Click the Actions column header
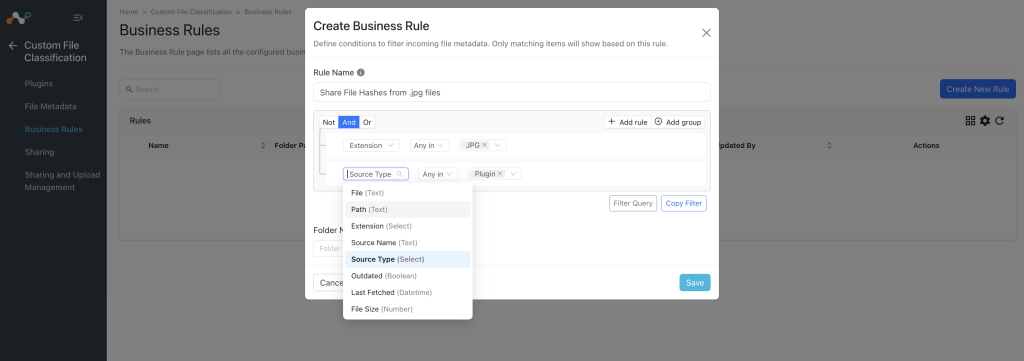Image resolution: width=1024 pixels, height=361 pixels. [x=926, y=146]
